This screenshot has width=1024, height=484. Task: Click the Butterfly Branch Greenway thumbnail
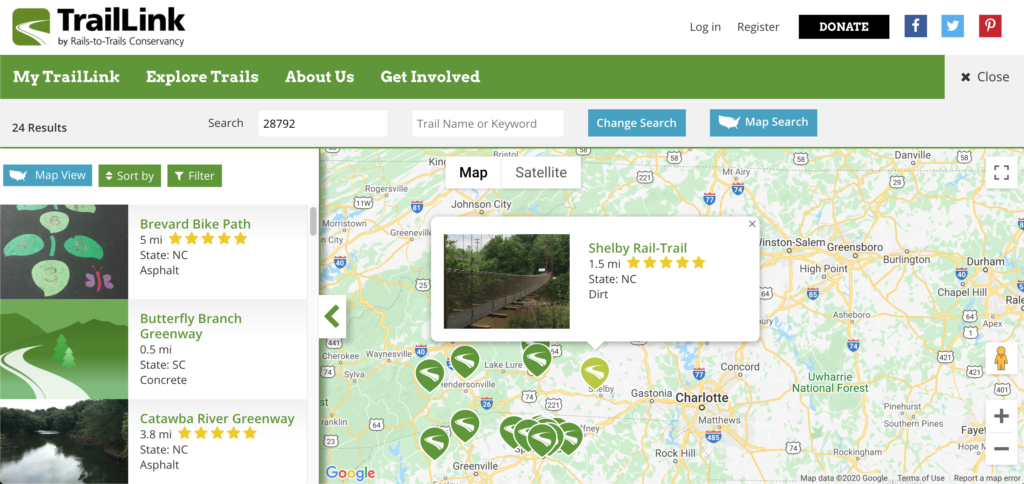tap(64, 349)
